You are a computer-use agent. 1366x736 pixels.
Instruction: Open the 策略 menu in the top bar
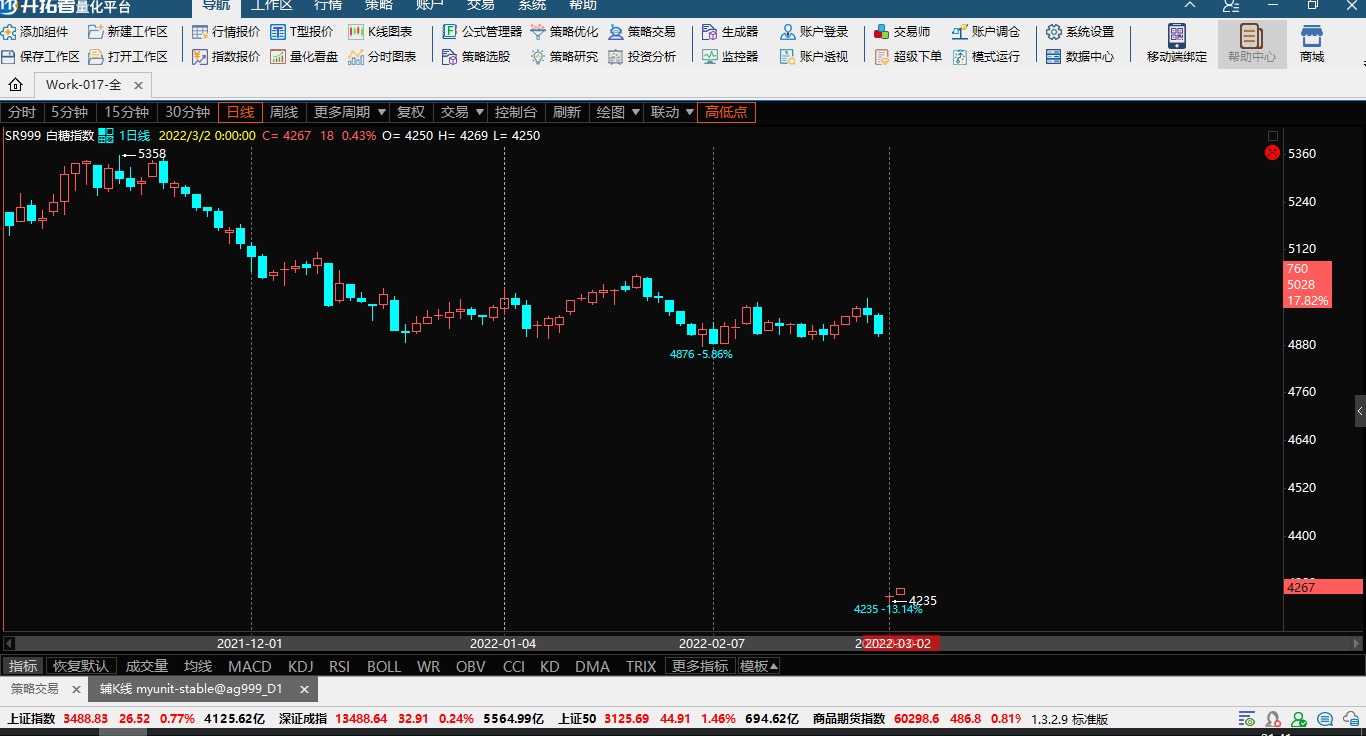[379, 5]
